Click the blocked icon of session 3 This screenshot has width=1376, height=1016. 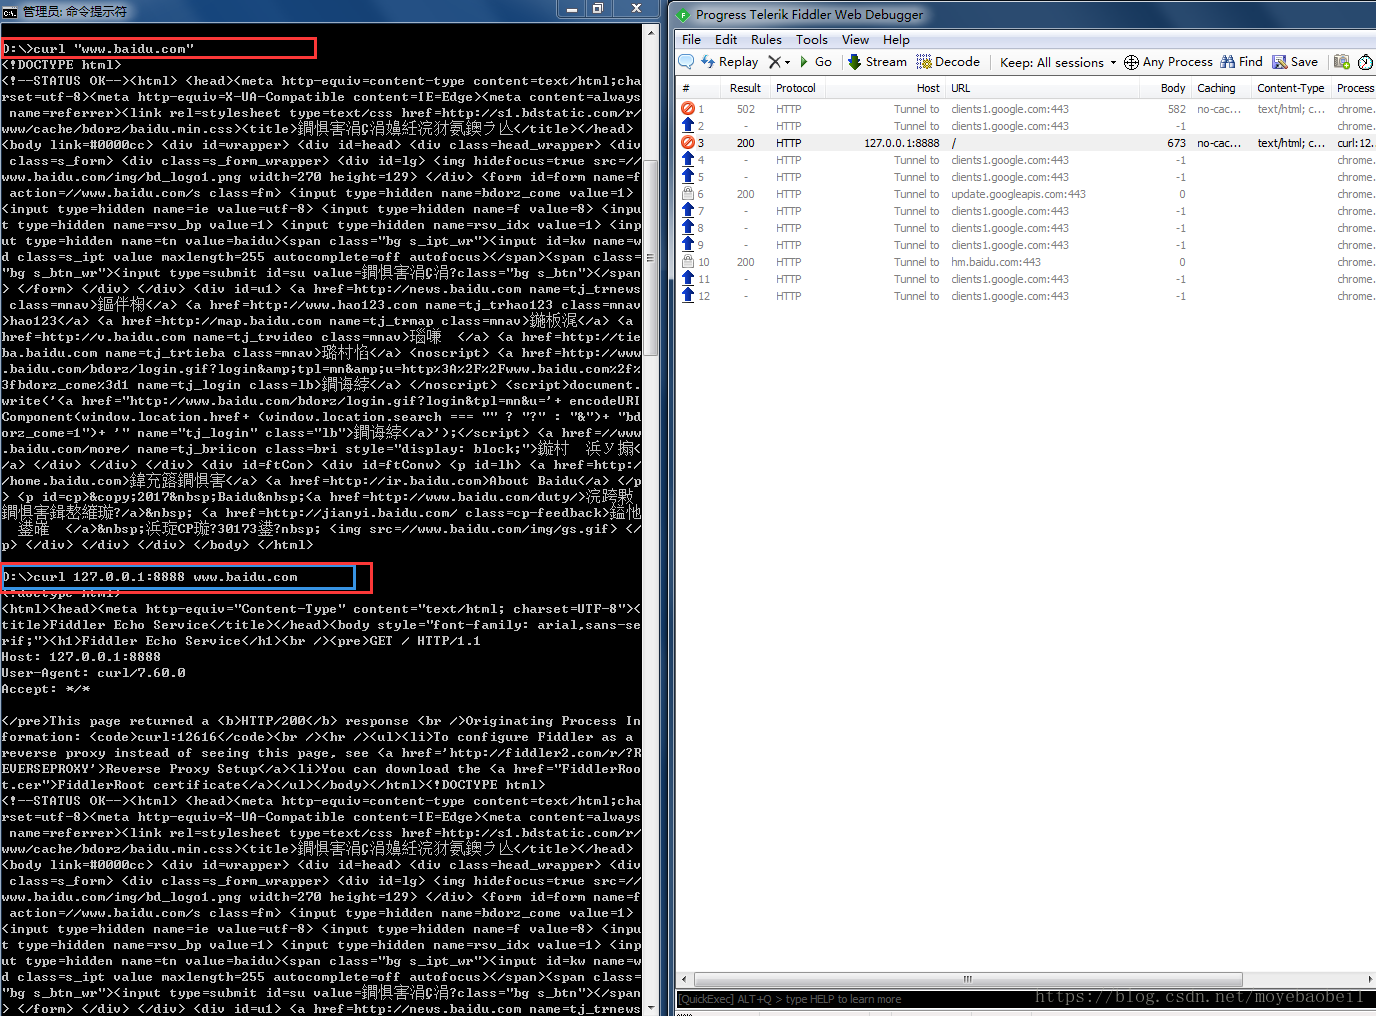pos(688,143)
